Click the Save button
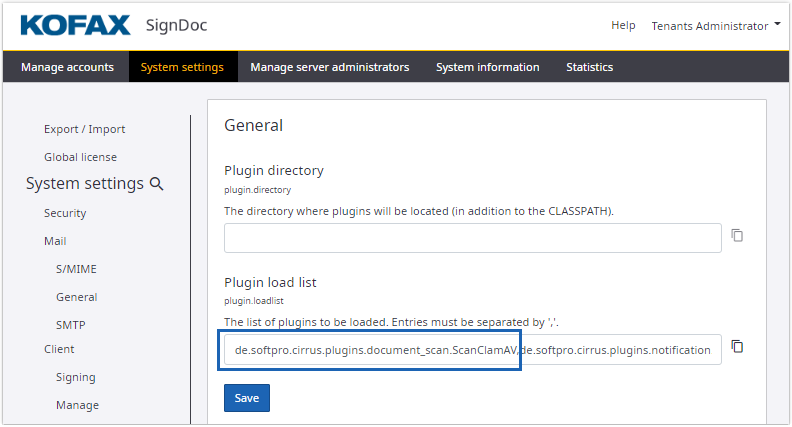Image resolution: width=792 pixels, height=427 pixels. [246, 398]
